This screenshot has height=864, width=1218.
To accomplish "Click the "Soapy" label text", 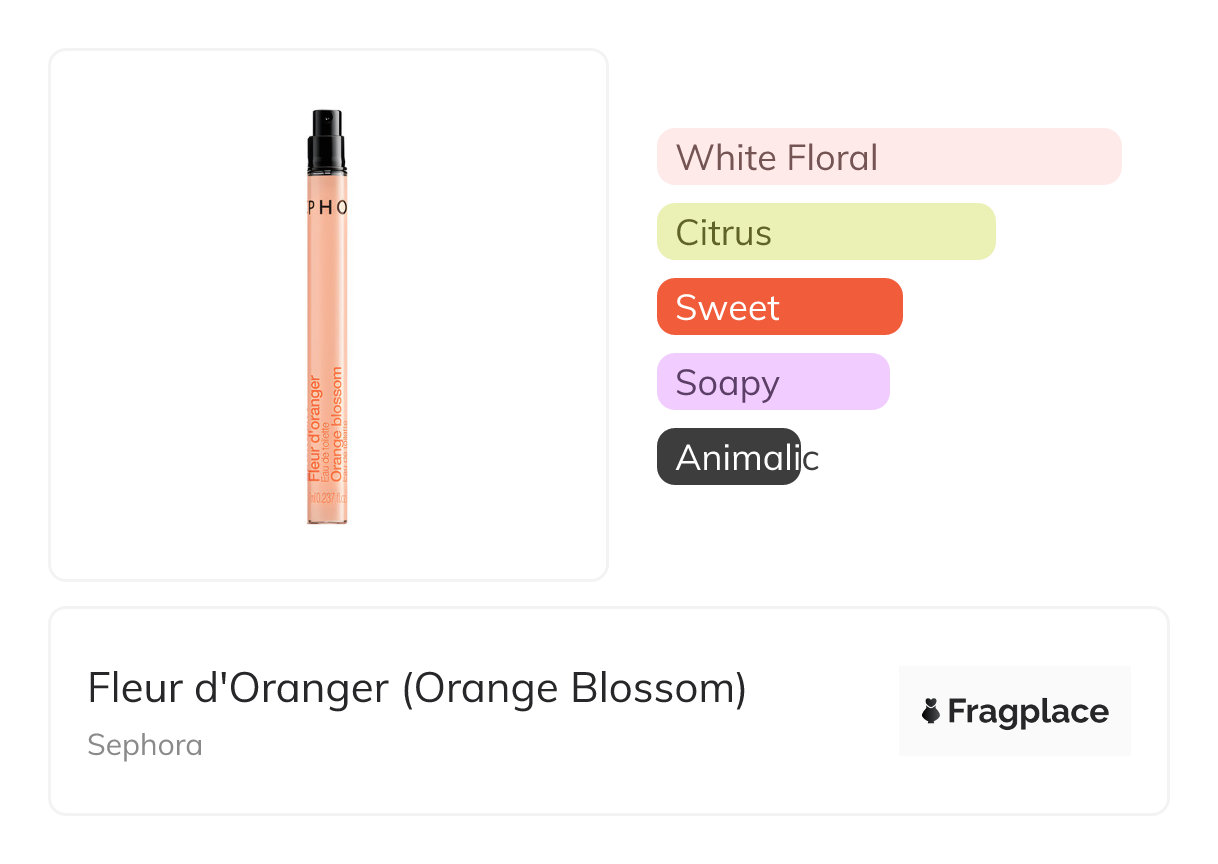I will pyautogui.click(x=727, y=383).
